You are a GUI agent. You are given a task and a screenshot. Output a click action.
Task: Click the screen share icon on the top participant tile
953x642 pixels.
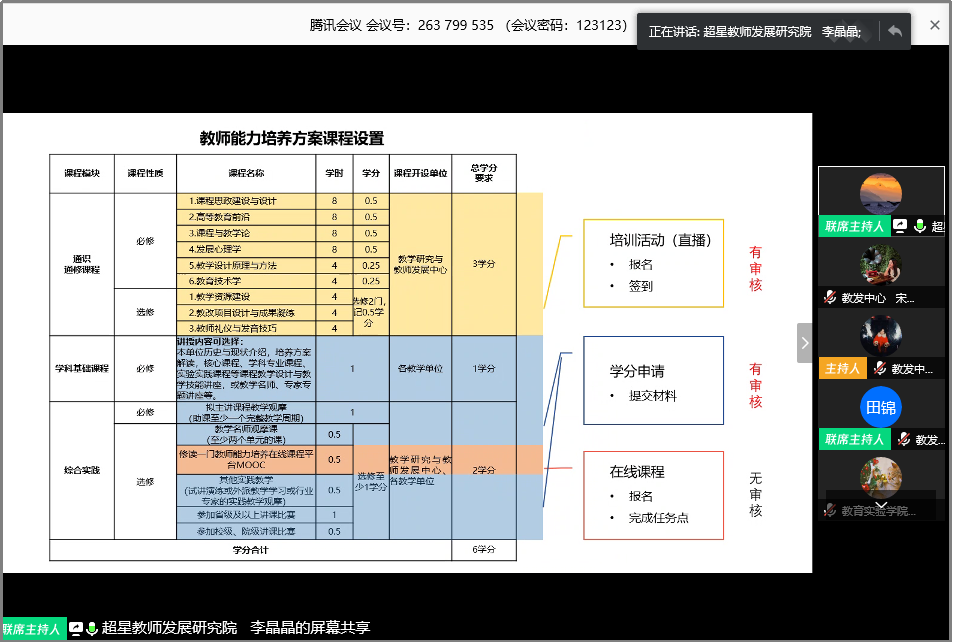point(900,226)
